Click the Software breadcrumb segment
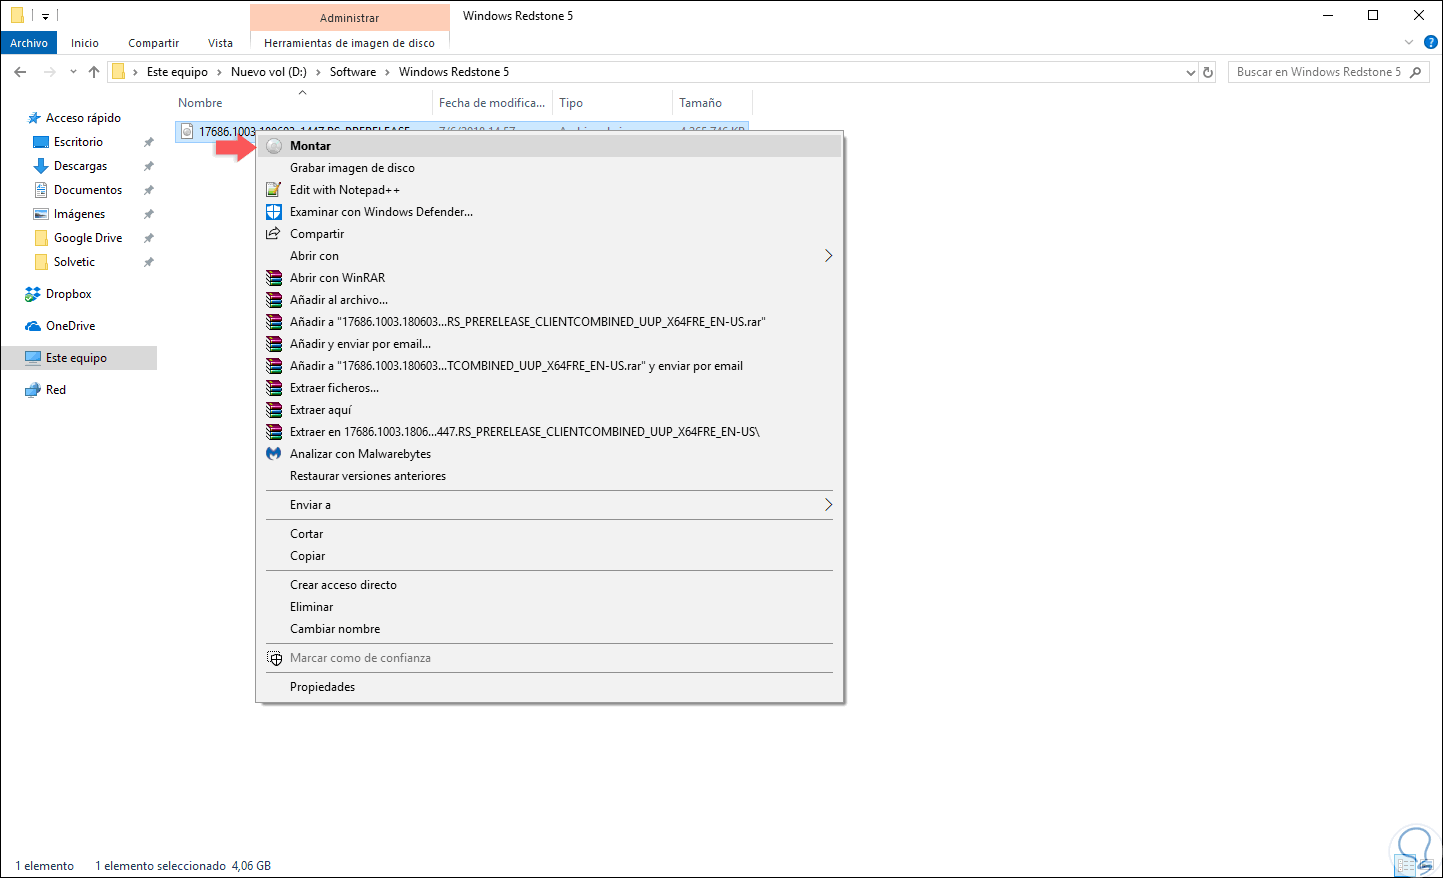This screenshot has width=1443, height=878. coord(353,72)
